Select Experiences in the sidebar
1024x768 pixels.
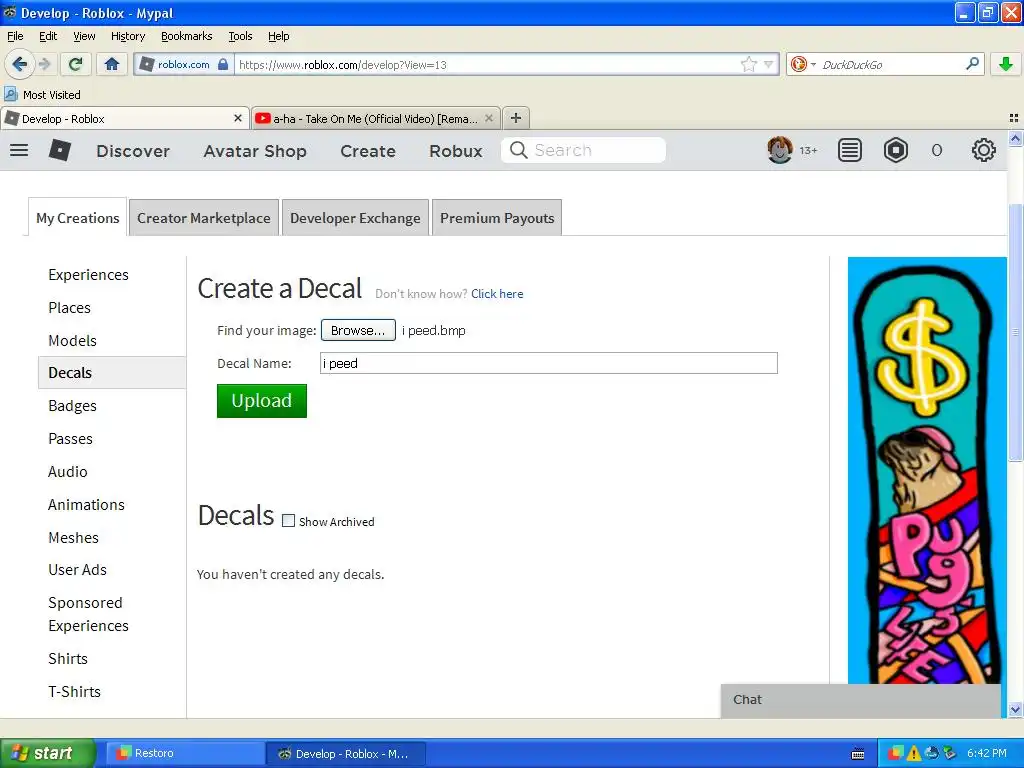pos(88,275)
